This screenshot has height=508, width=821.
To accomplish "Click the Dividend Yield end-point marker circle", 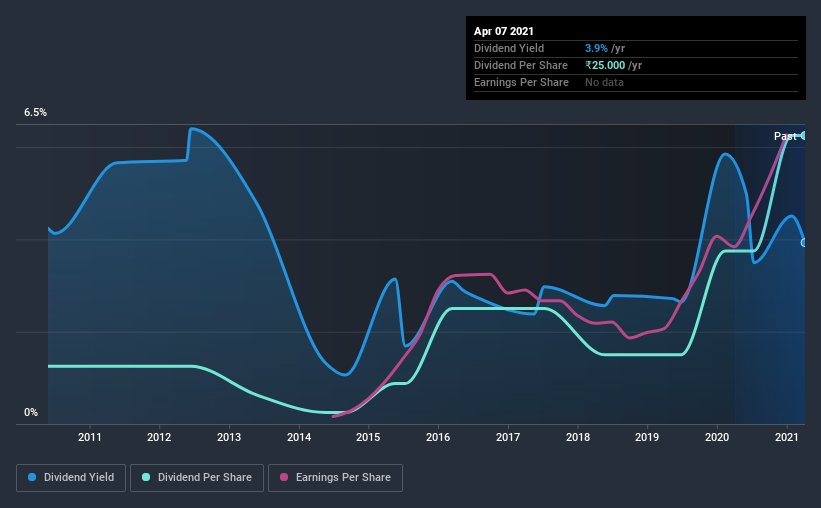I will click(x=804, y=242).
